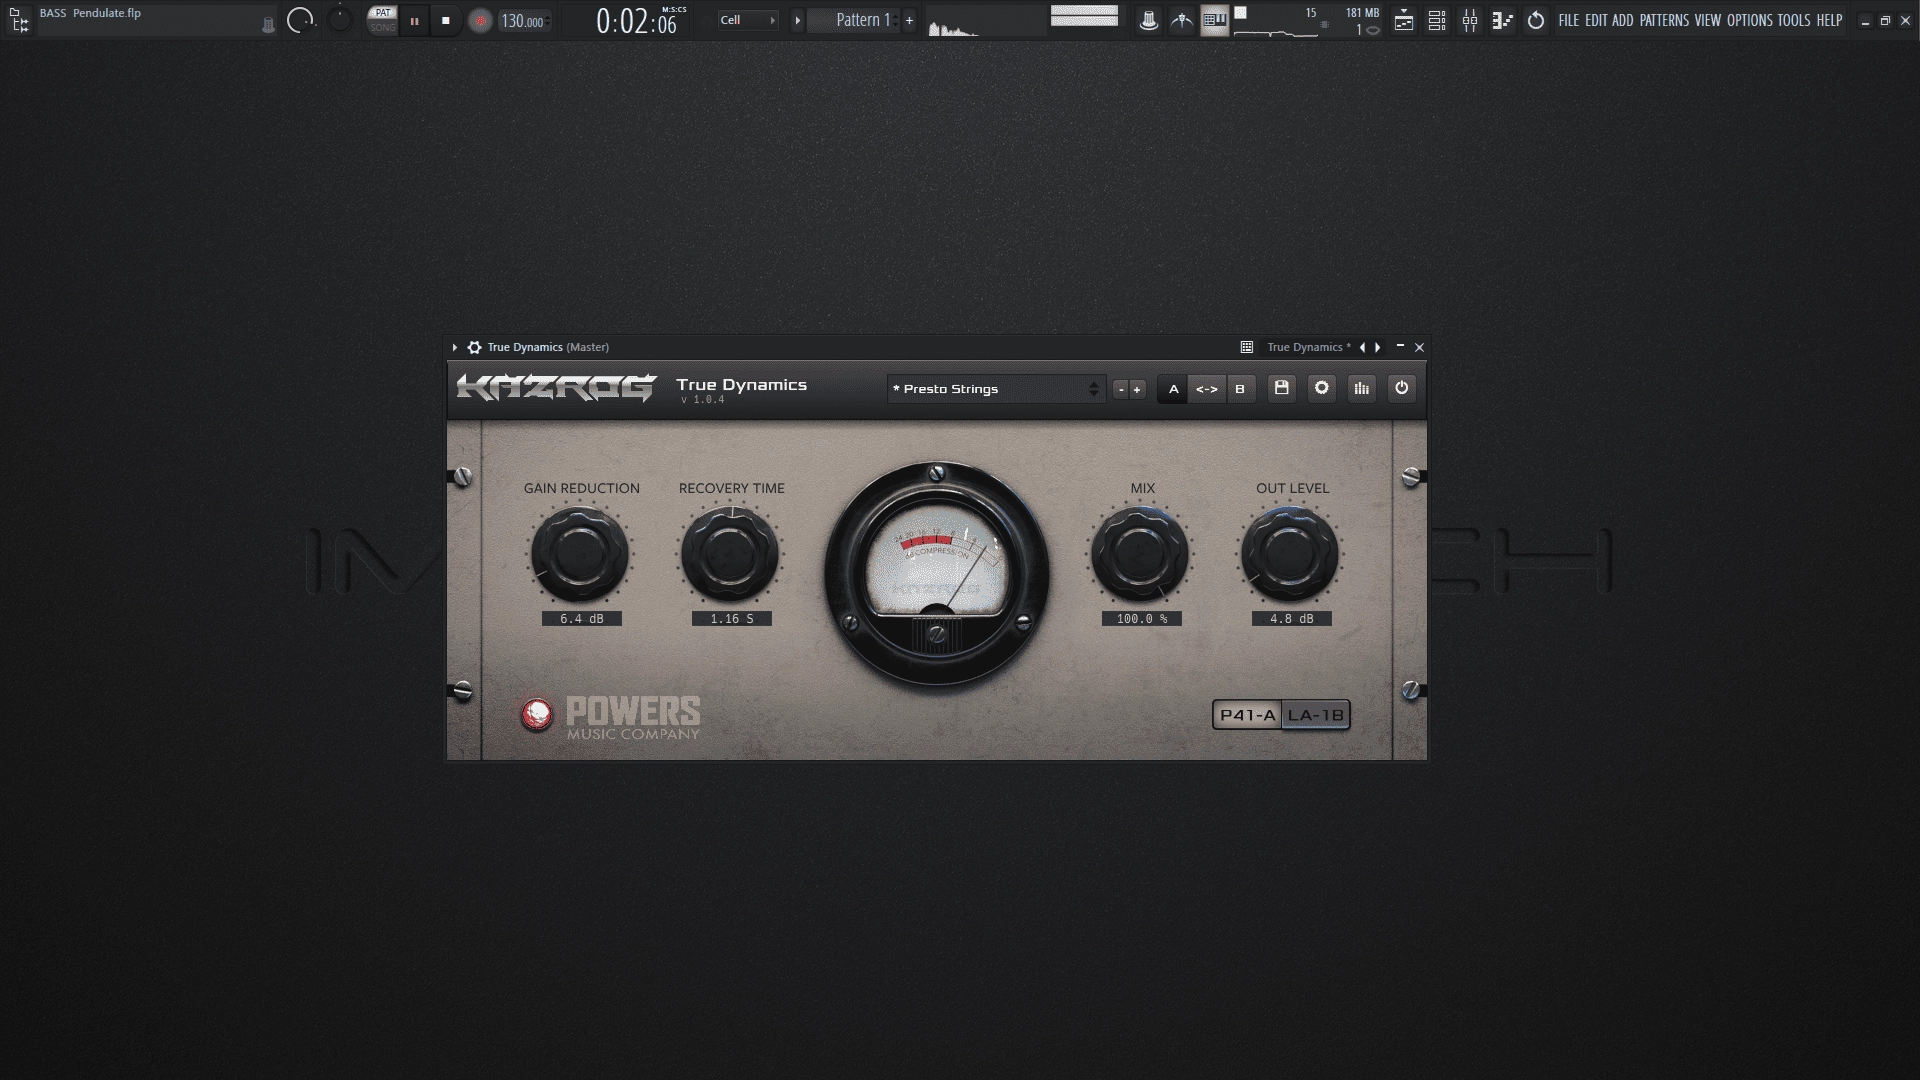This screenshot has height=1080, width=1920.
Task: Open the Pattern 1 selector
Action: [854, 20]
